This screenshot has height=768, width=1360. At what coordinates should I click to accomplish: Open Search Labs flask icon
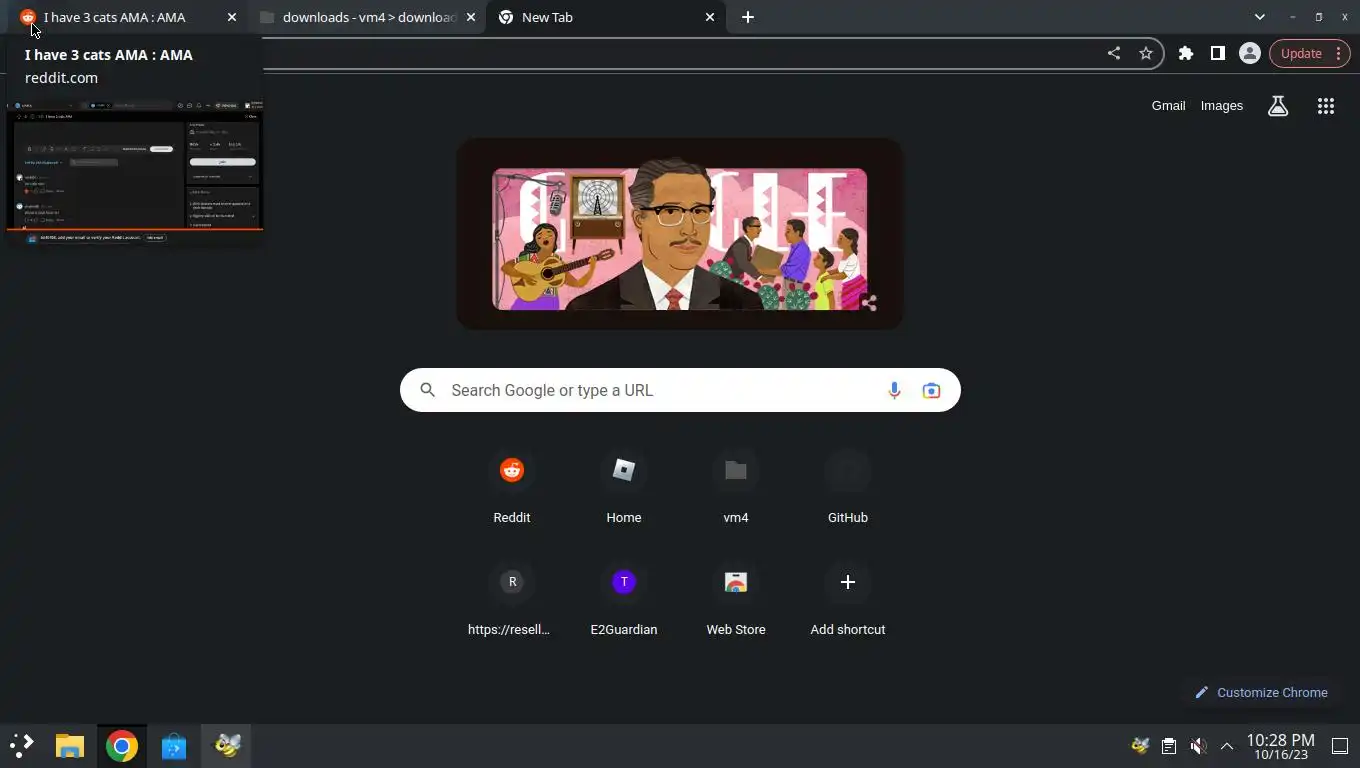point(1278,106)
